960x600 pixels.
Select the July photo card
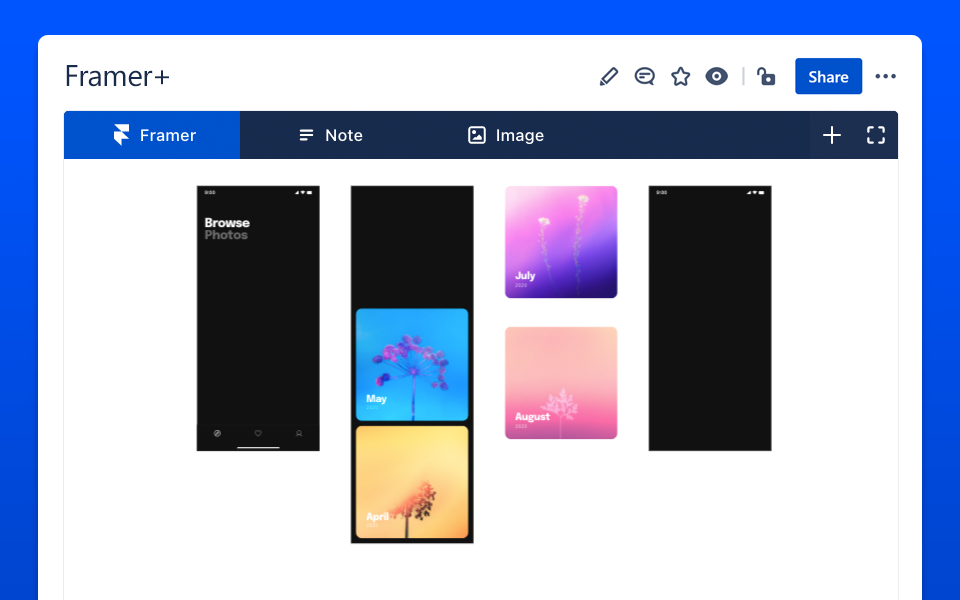pyautogui.click(x=561, y=242)
